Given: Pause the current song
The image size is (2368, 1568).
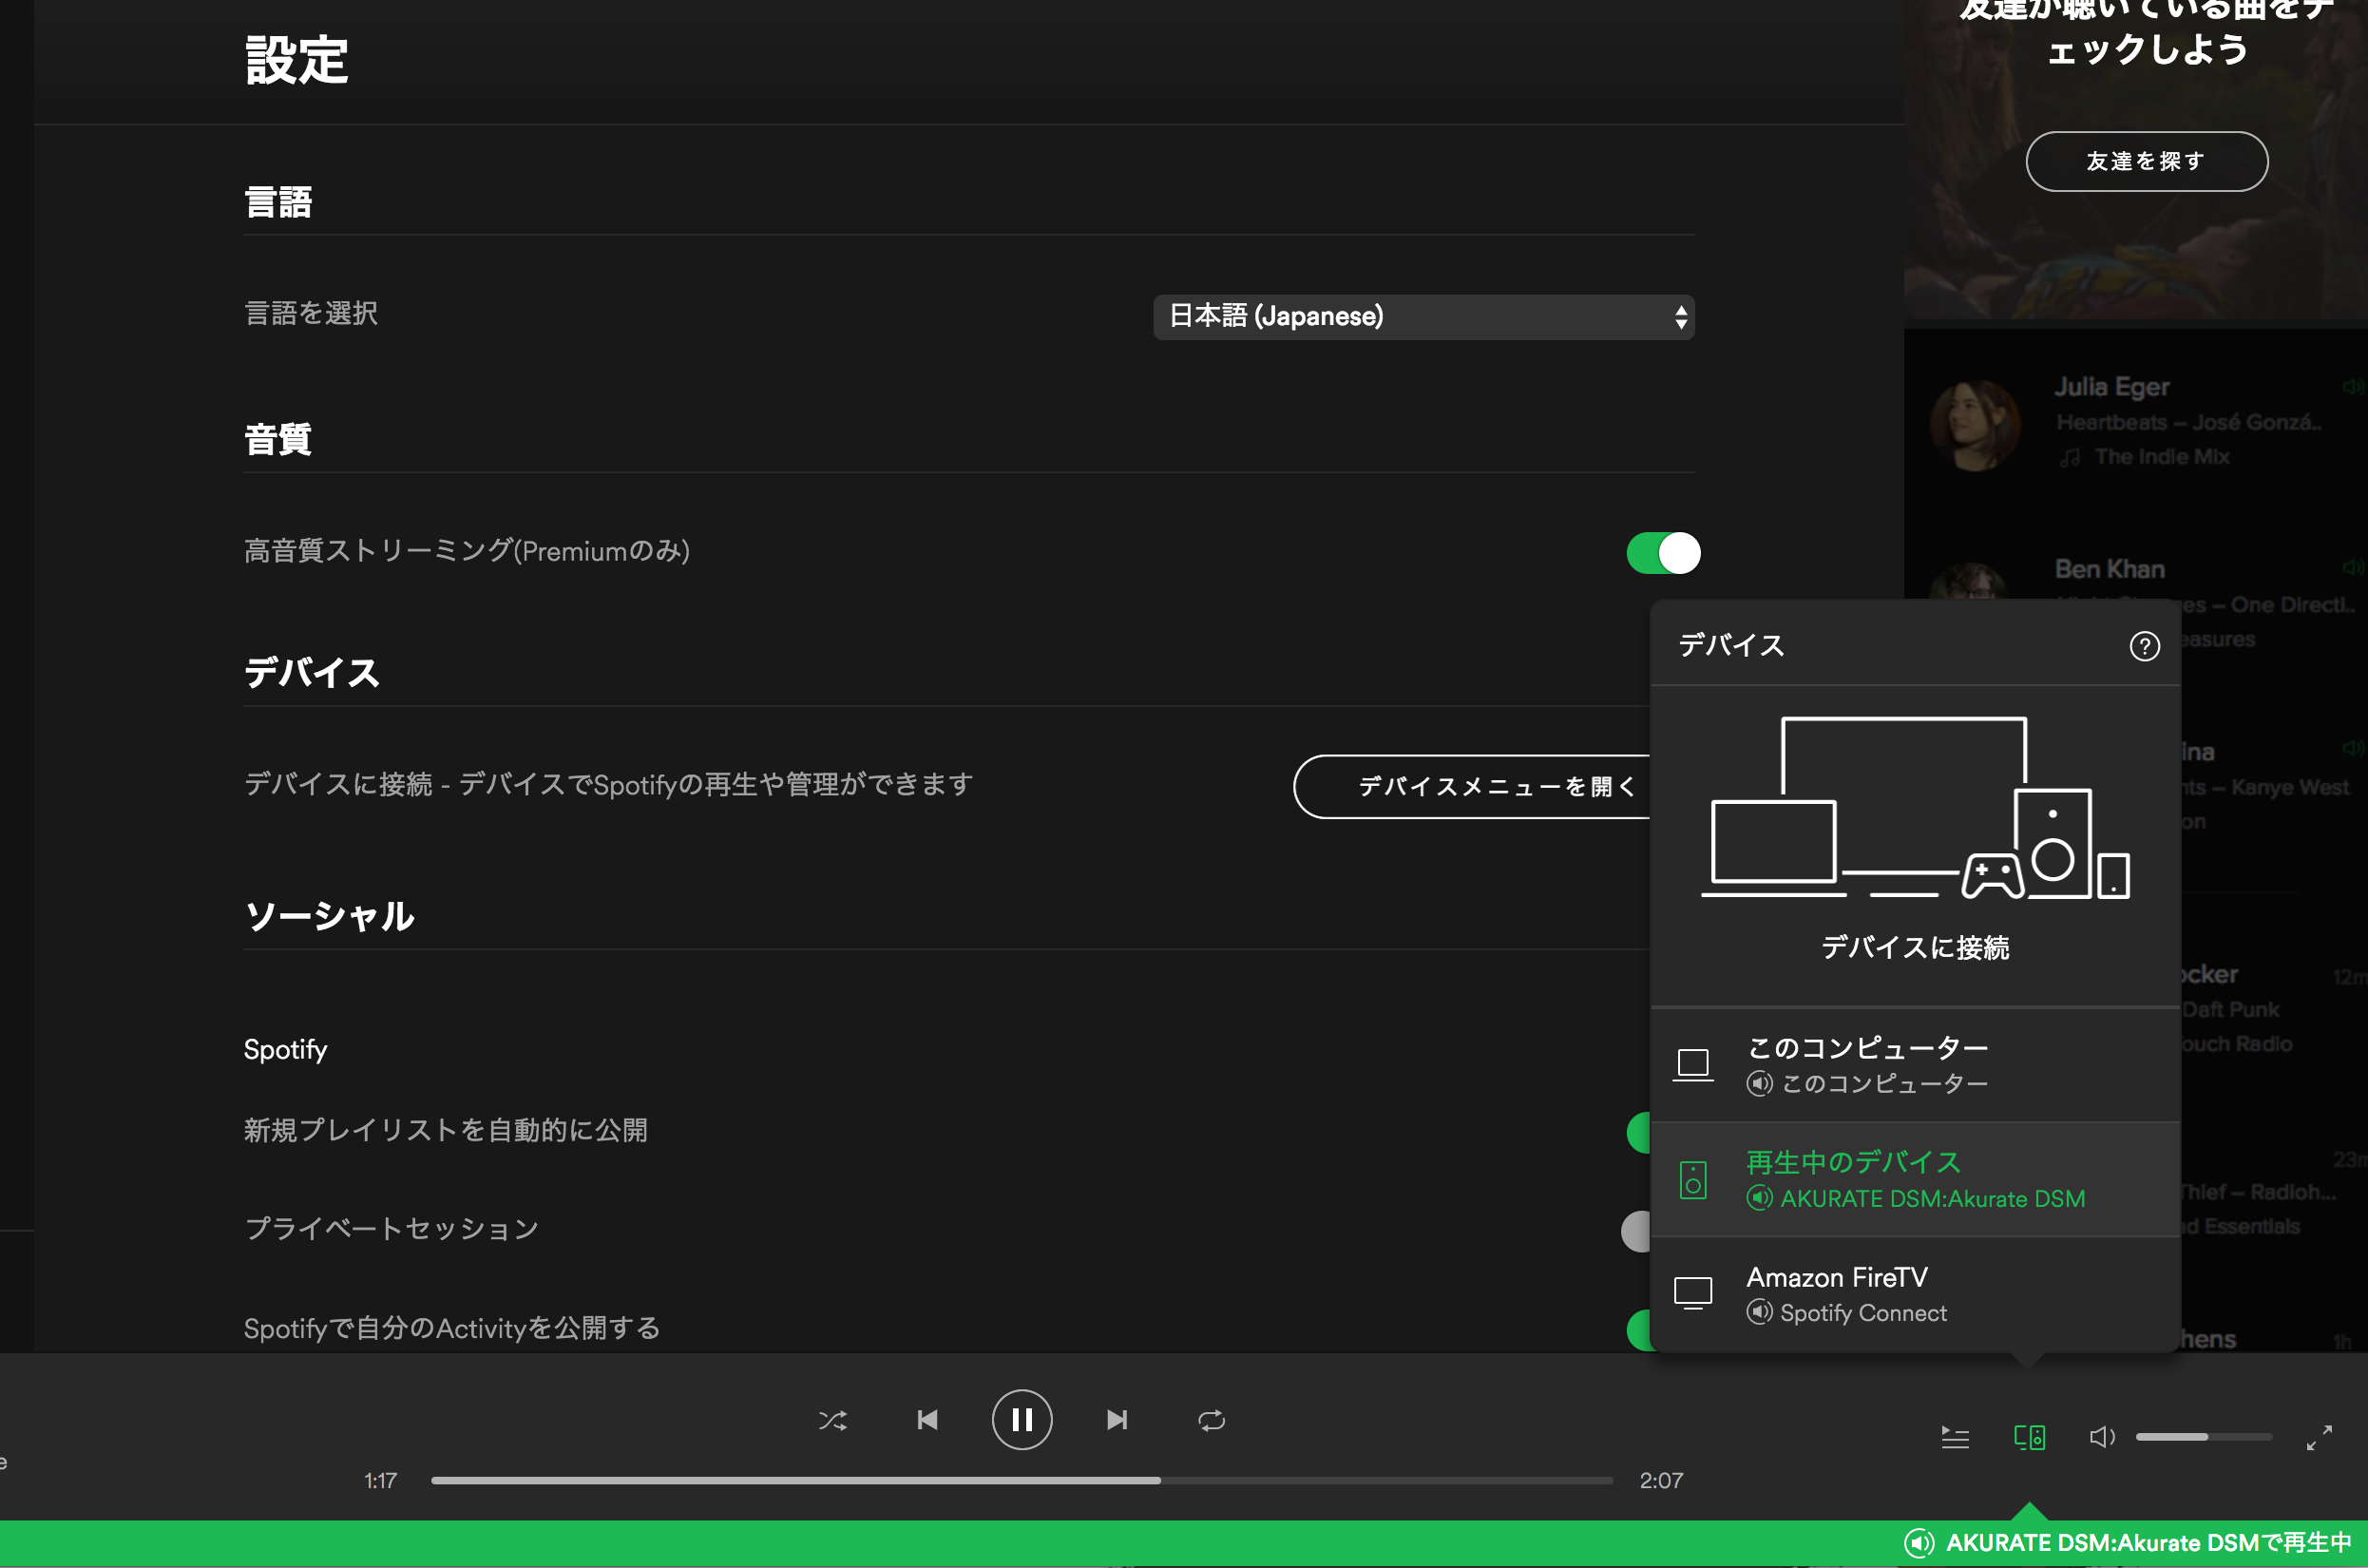Looking at the screenshot, I should pos(1021,1419).
